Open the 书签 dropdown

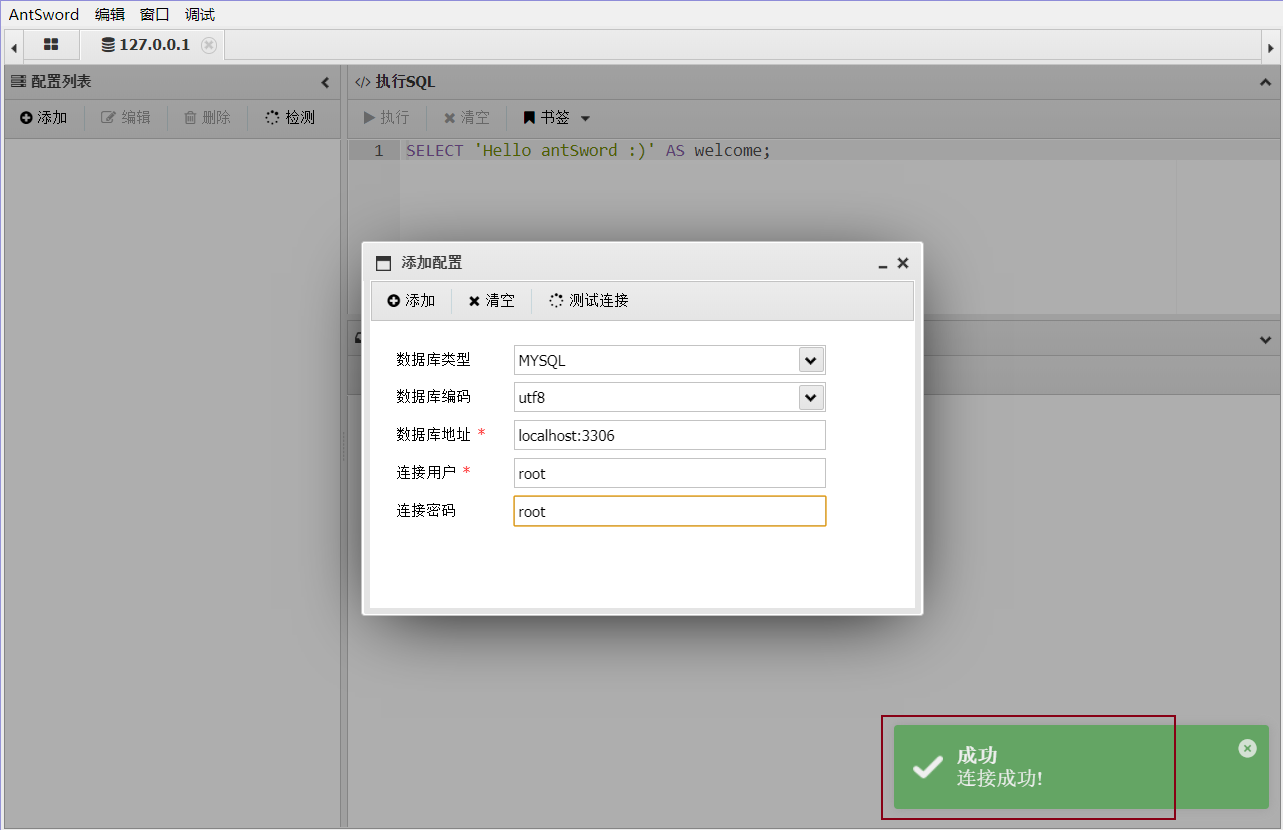pos(556,118)
